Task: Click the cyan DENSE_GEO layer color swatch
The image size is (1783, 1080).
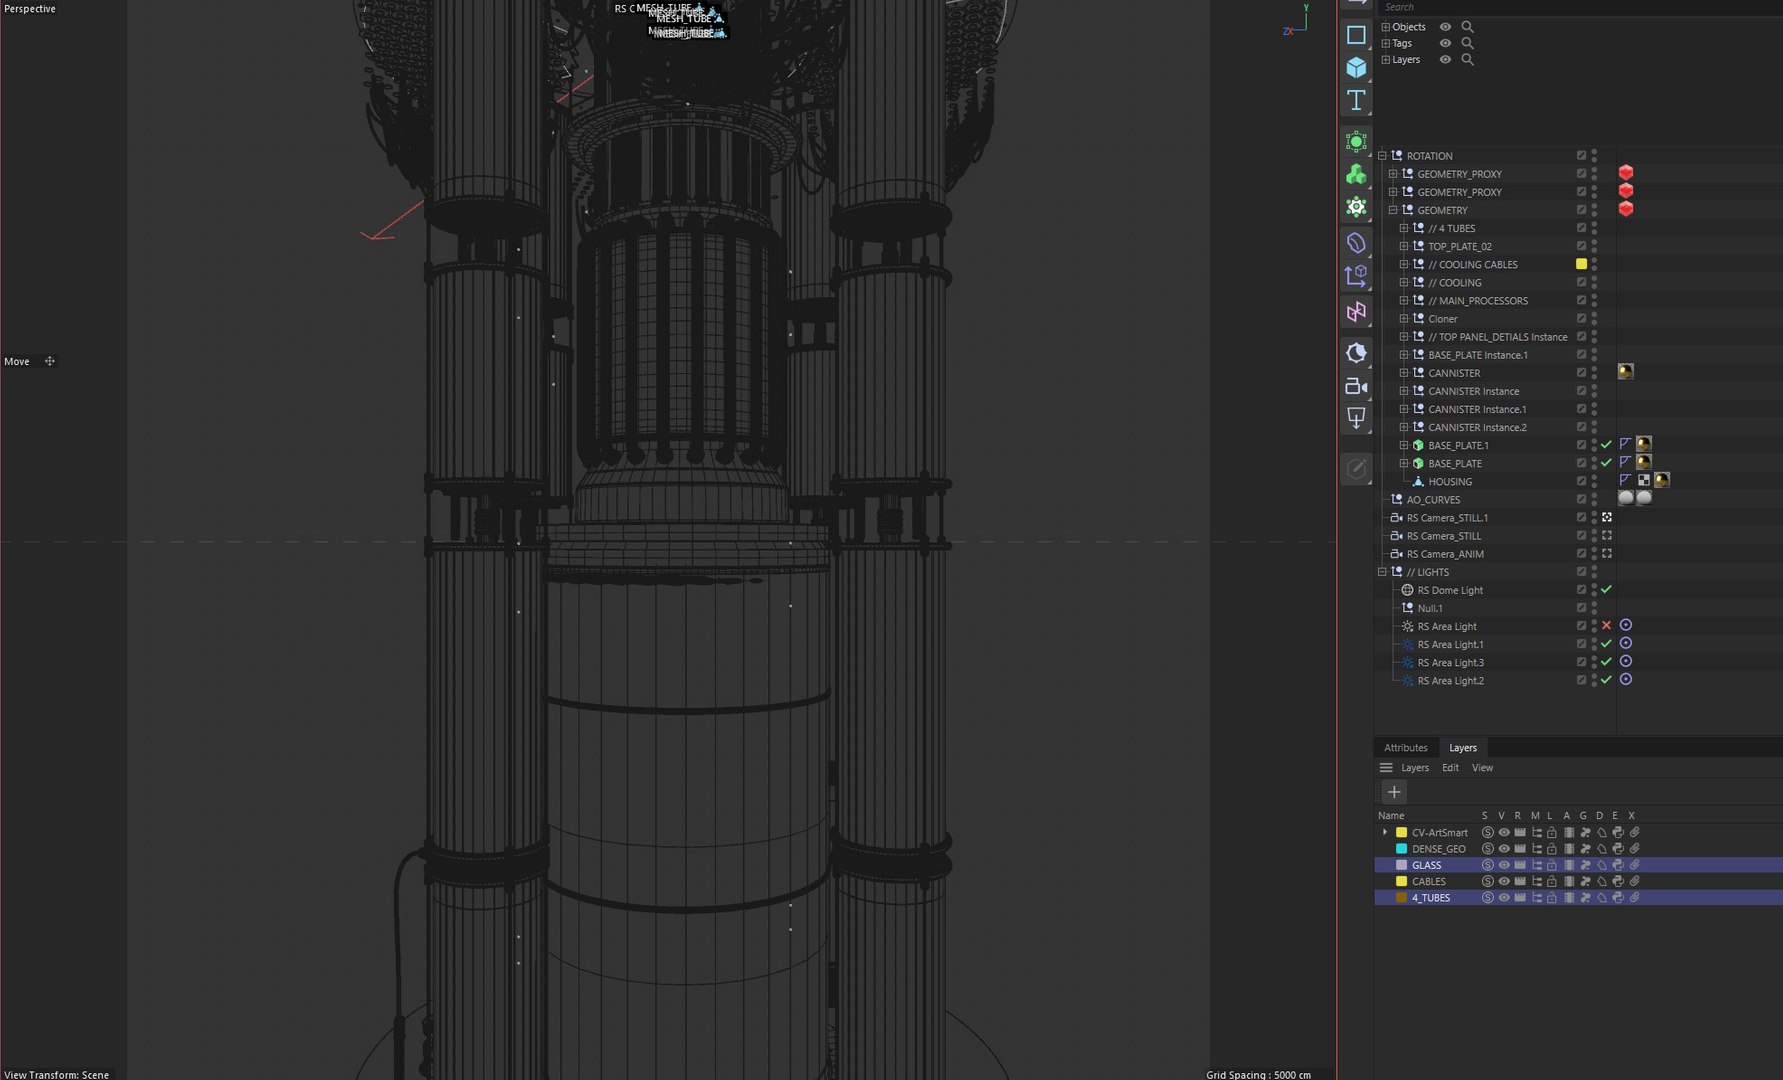Action: click(x=1401, y=849)
